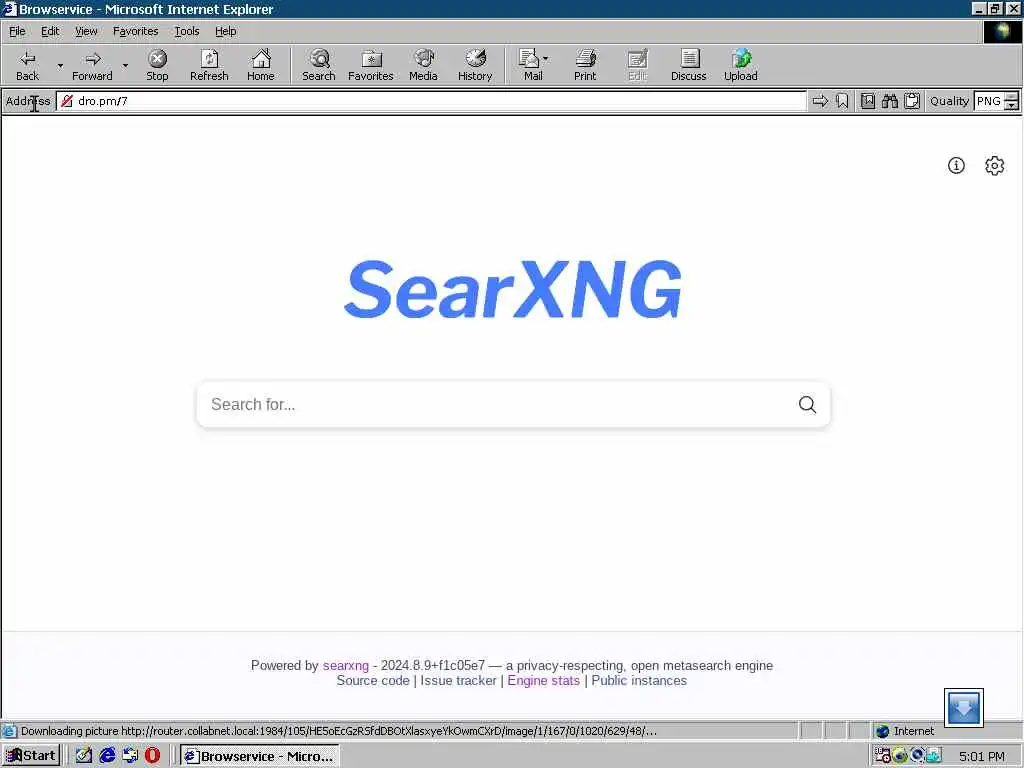This screenshot has height=768, width=1024.
Task: Show the History pane
Action: [x=475, y=65]
